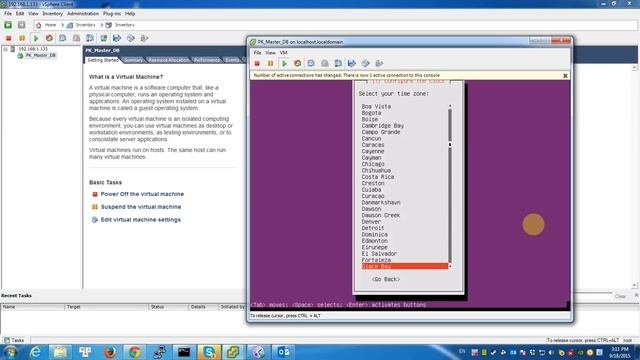Switch to the Summary tab
This screenshot has height=360, width=640.
pyautogui.click(x=133, y=60)
